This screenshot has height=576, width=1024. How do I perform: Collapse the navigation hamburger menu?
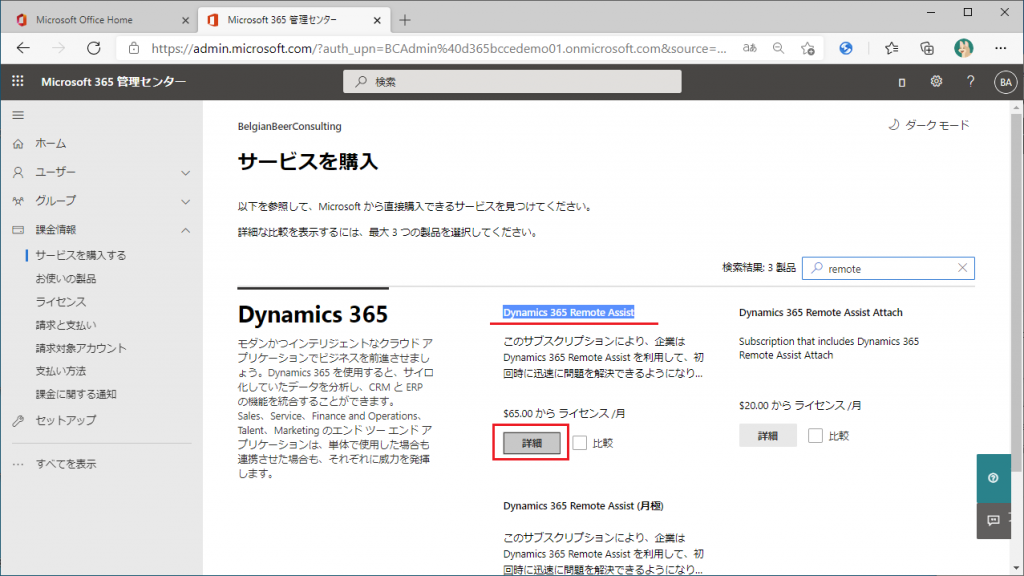[18, 116]
